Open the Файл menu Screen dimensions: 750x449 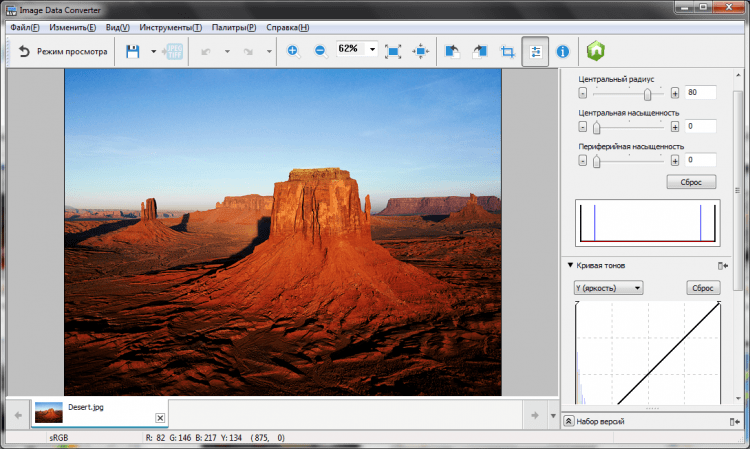[25, 27]
